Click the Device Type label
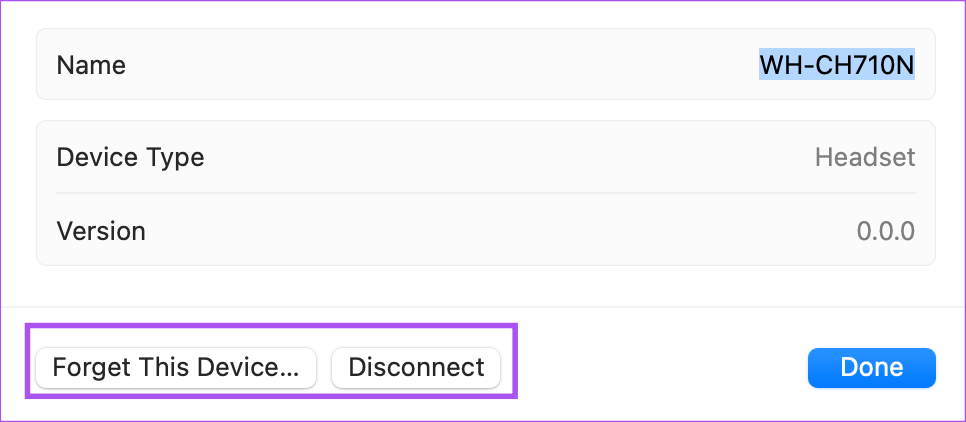This screenshot has height=422, width=966. 130,158
